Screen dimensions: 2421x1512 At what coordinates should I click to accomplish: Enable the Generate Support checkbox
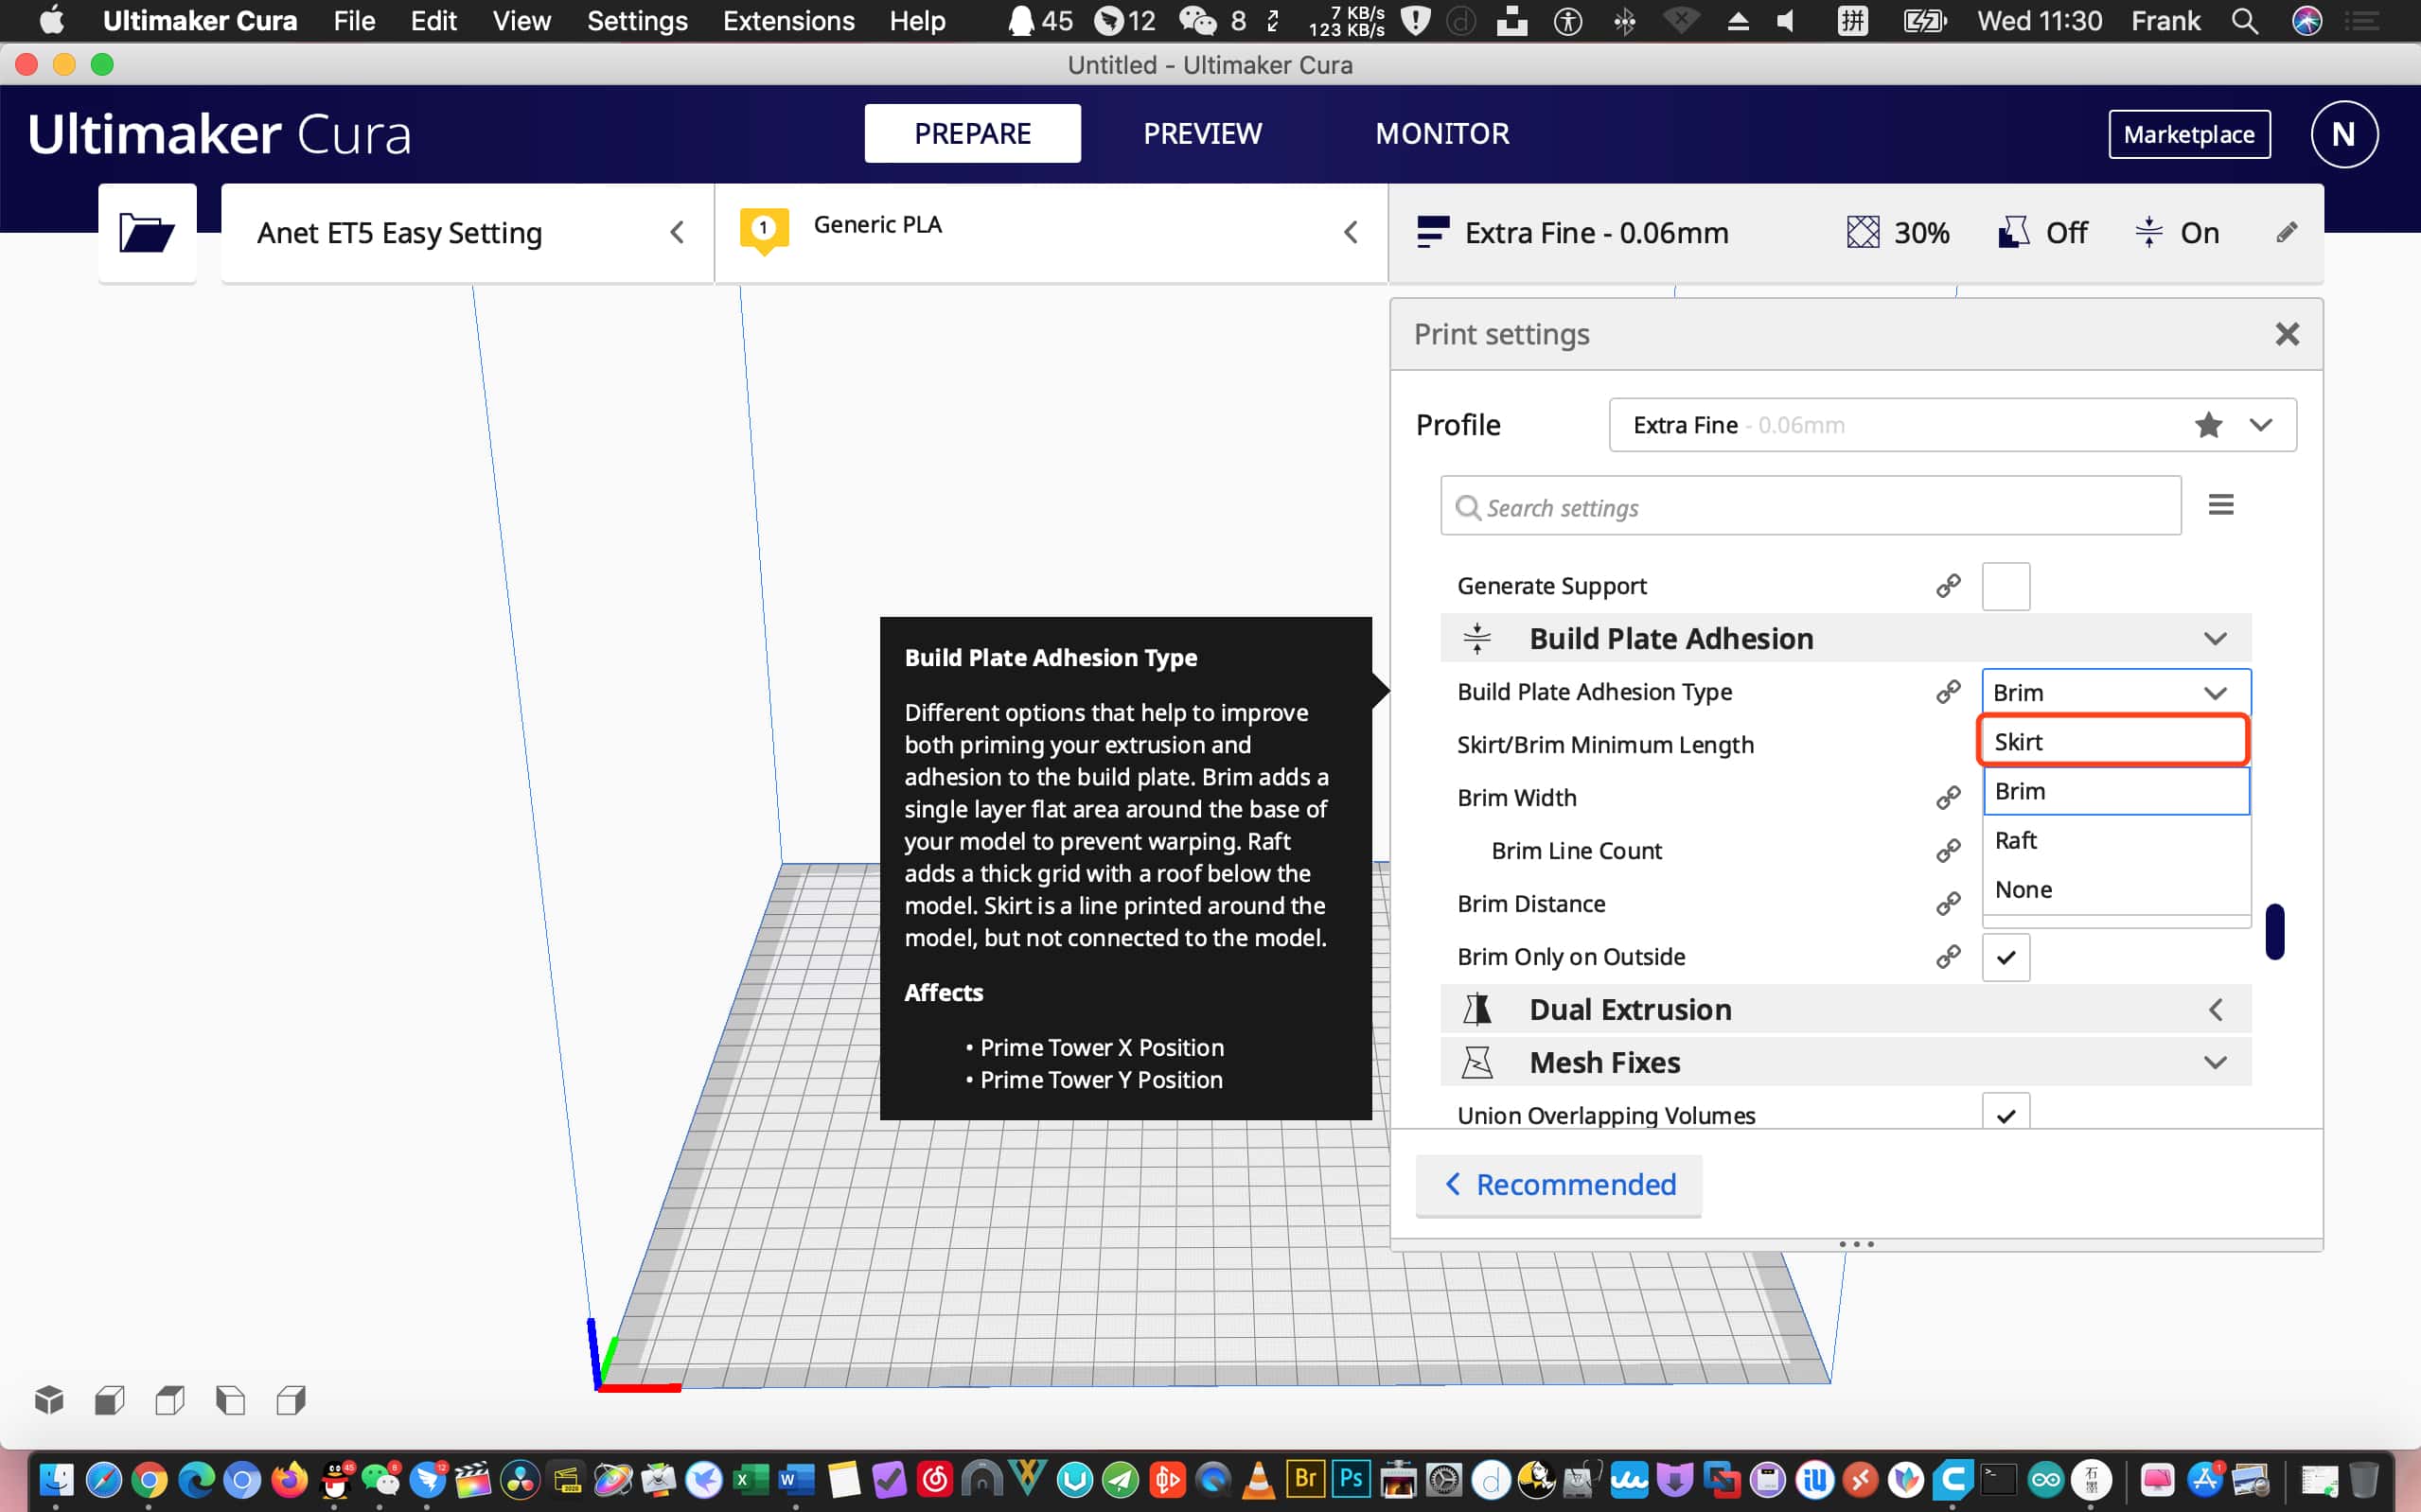point(2005,586)
